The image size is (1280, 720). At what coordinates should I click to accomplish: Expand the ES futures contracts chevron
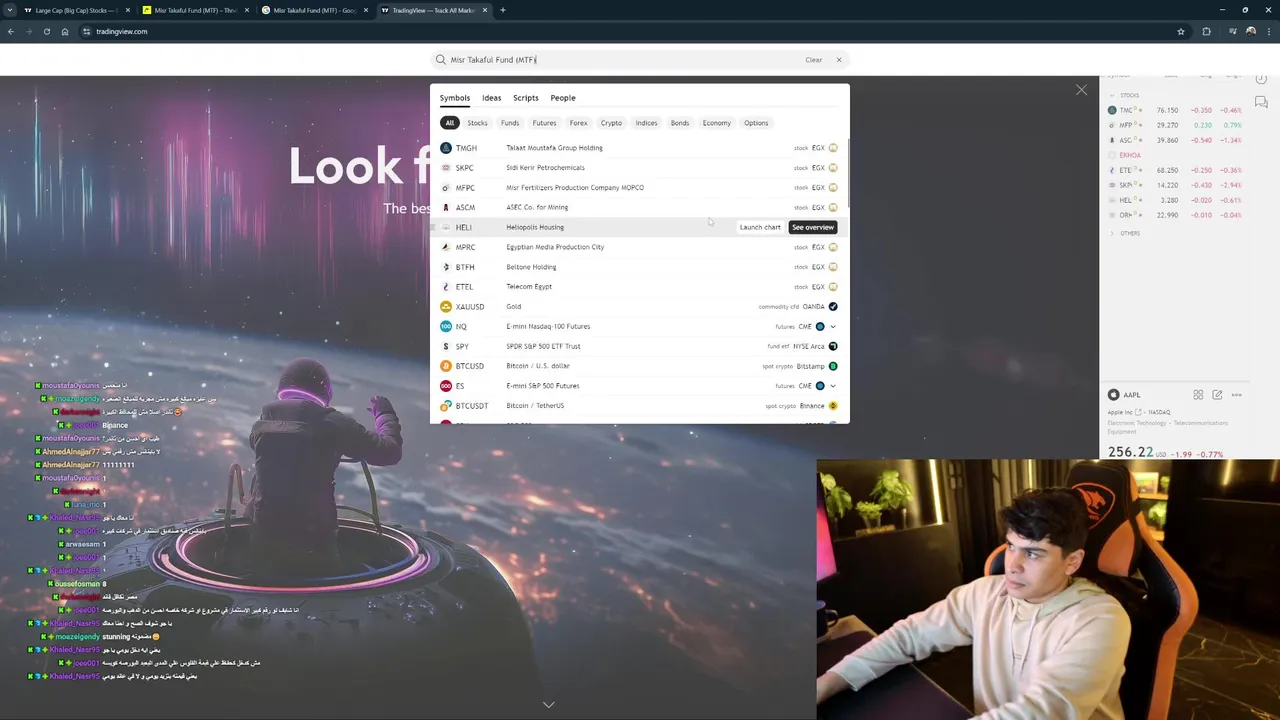point(833,386)
